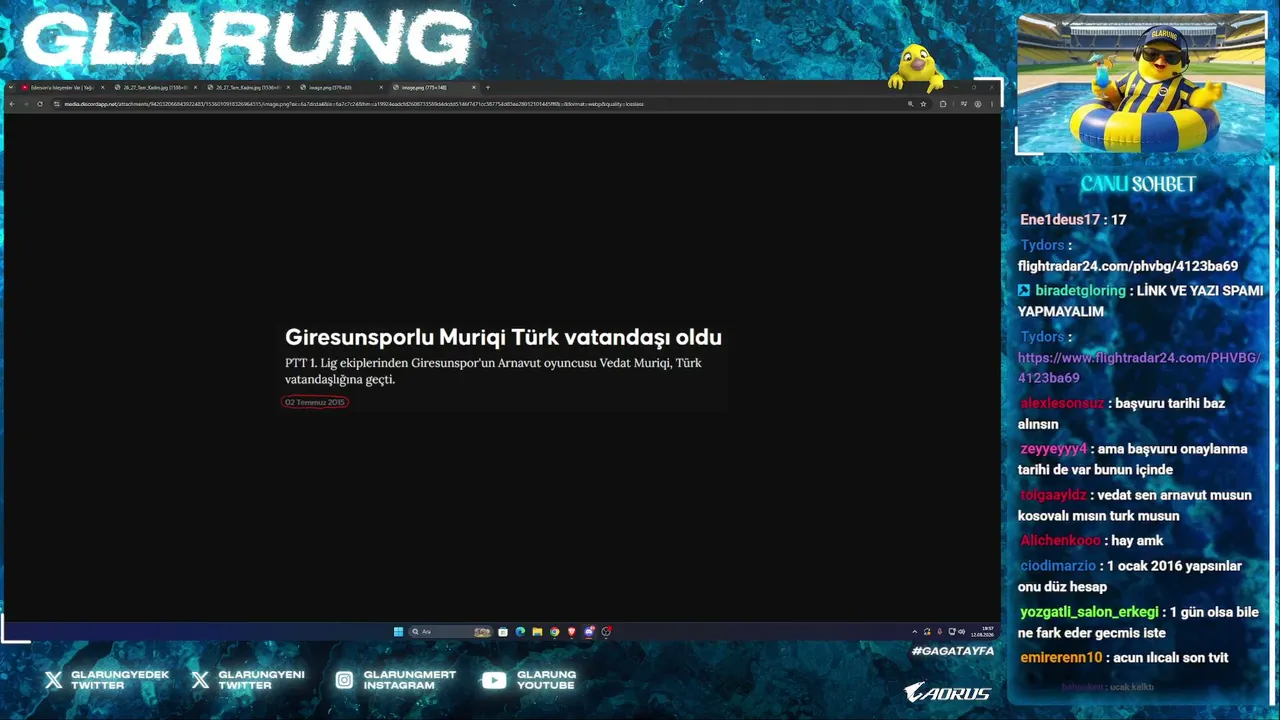The height and width of the screenshot is (720, 1280).
Task: Click the #GAGATAYFA hashtag text
Action: [x=953, y=651]
